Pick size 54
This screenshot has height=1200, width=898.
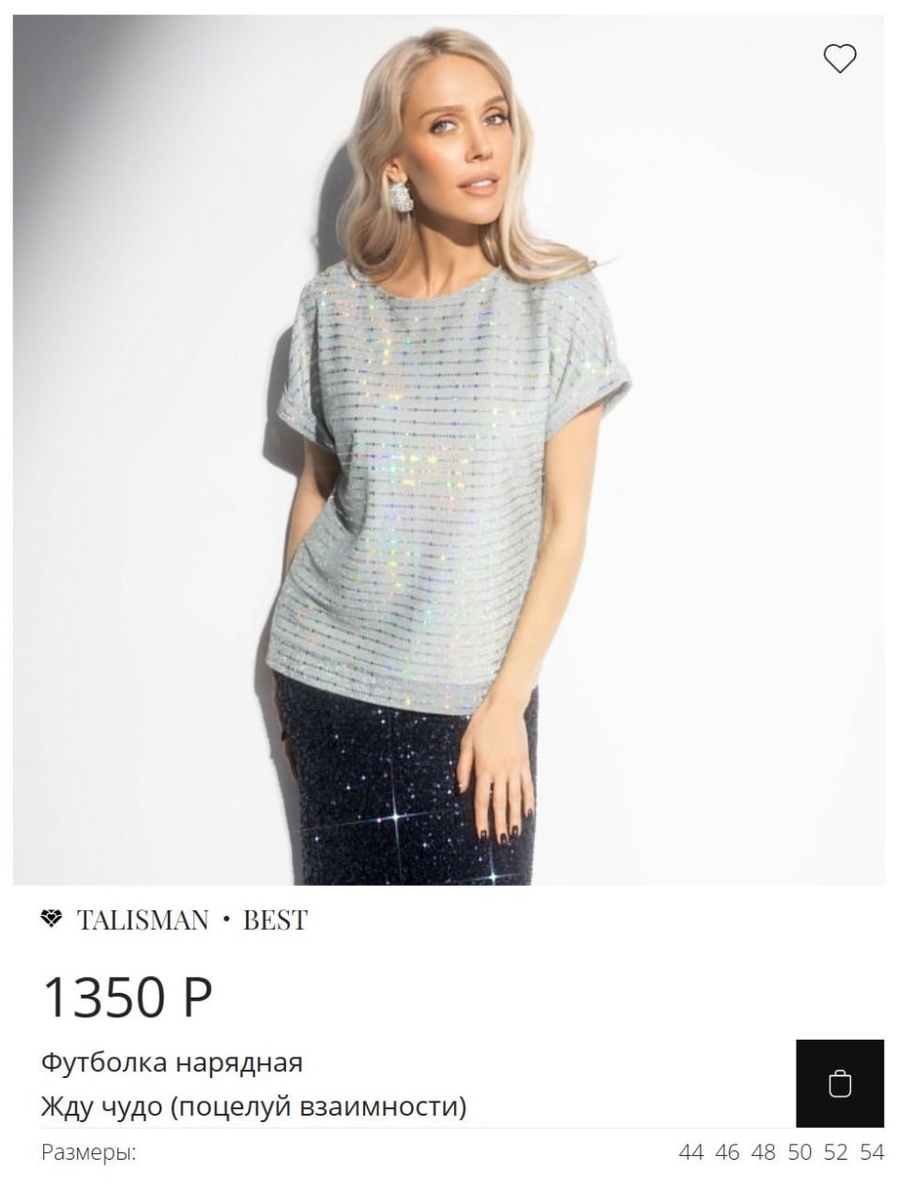[x=872, y=1153]
